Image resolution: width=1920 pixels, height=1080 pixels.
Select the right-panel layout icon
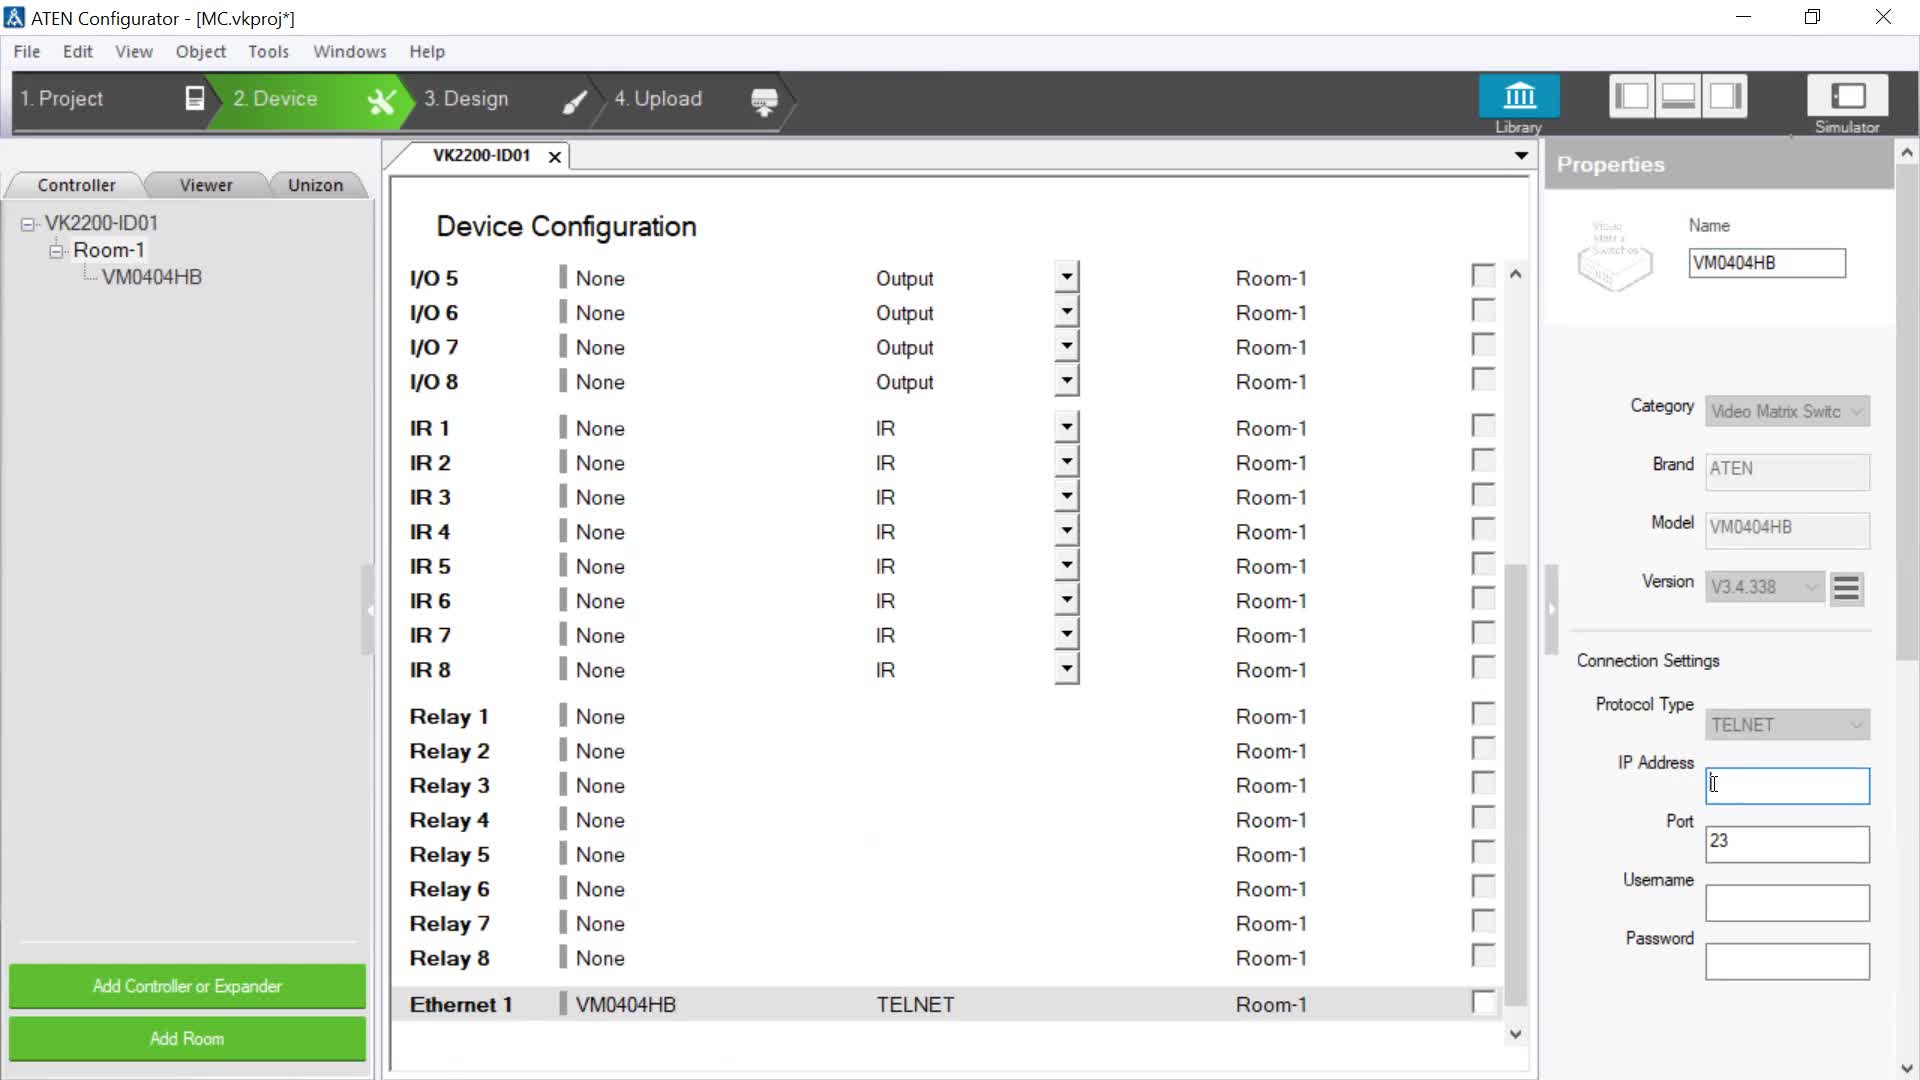tap(1726, 95)
